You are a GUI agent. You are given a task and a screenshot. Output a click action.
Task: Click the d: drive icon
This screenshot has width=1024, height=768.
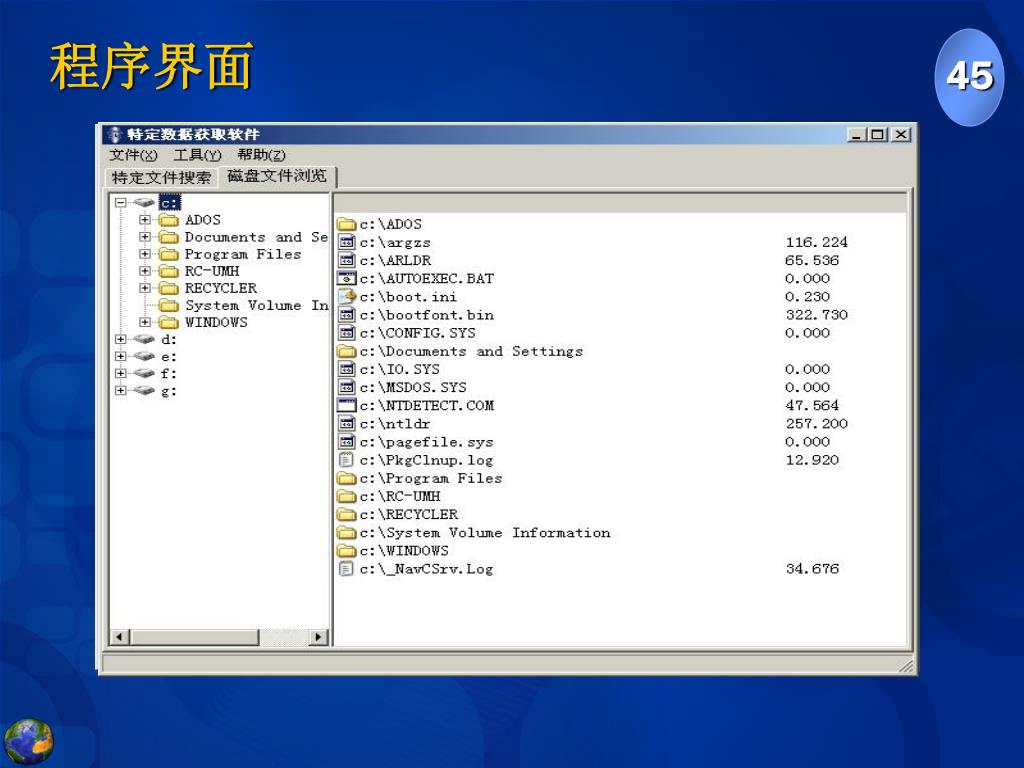click(144, 339)
